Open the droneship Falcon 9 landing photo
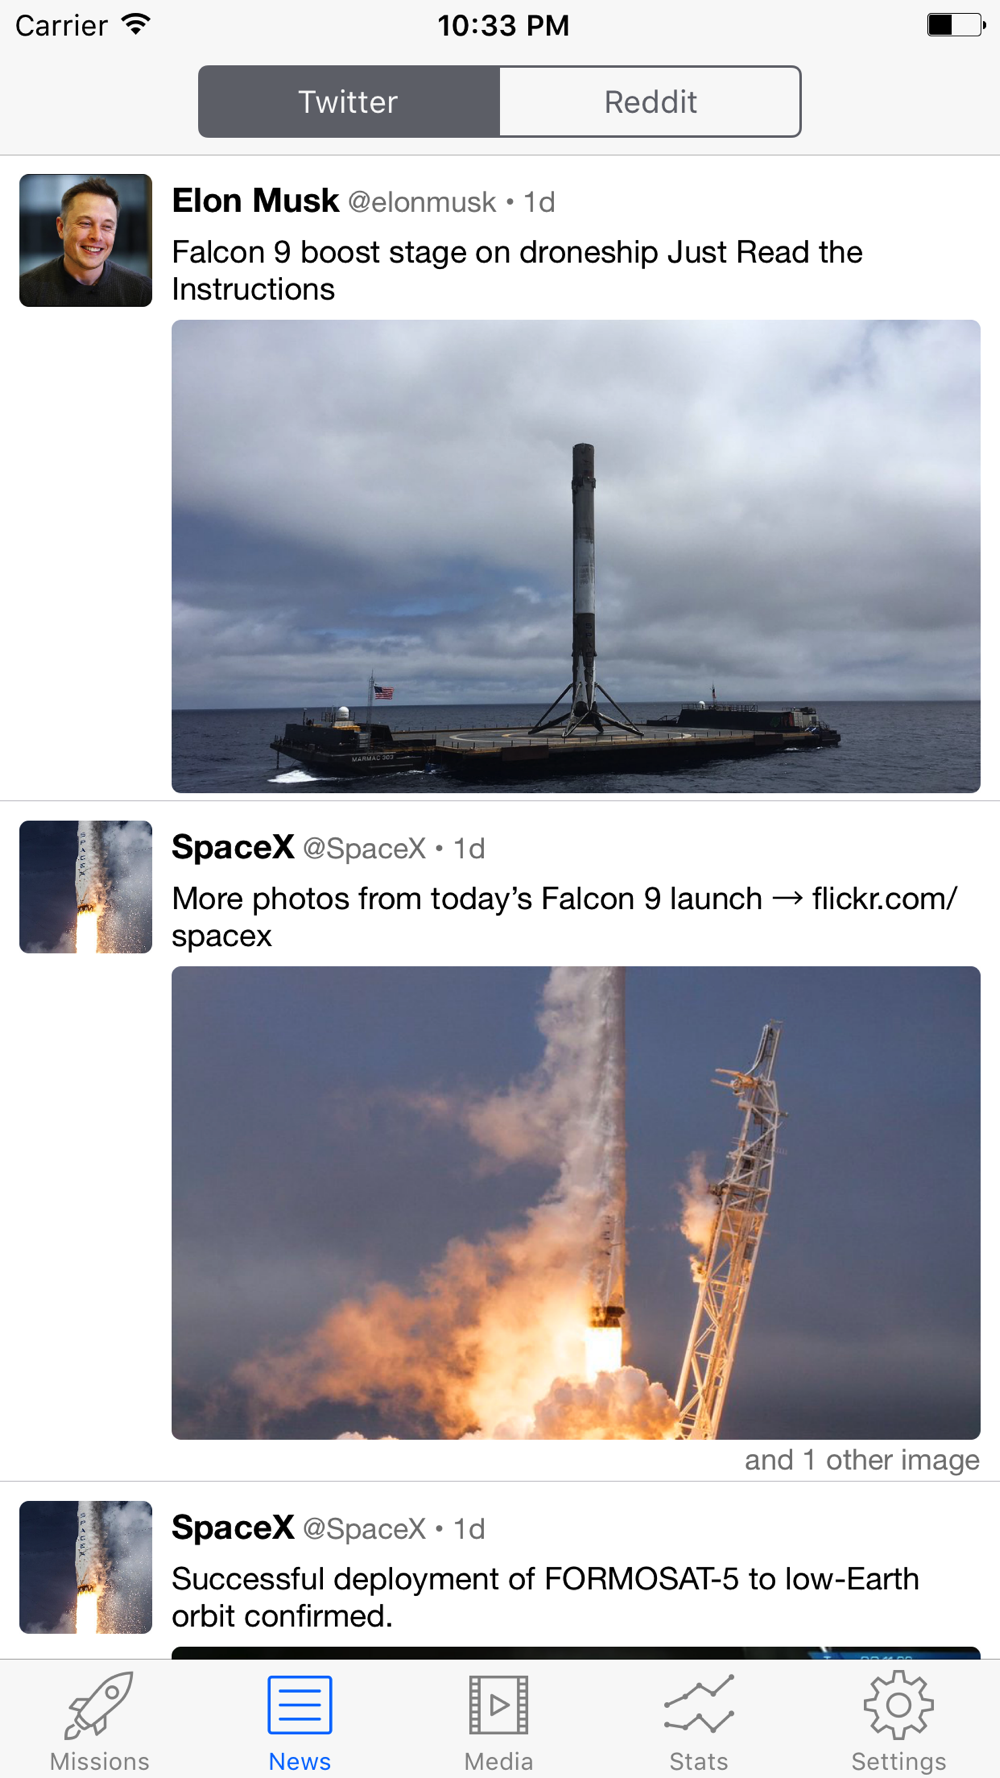This screenshot has width=1000, height=1778. [576, 556]
